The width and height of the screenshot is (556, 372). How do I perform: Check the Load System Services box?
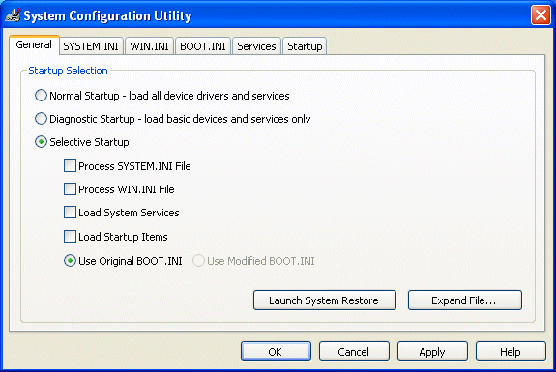point(70,212)
